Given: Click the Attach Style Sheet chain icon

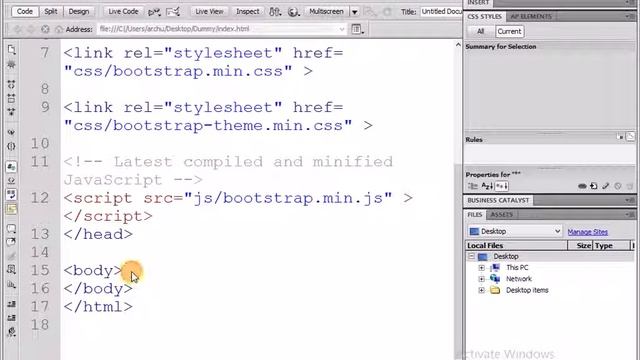Looking at the screenshot, I should (582, 186).
